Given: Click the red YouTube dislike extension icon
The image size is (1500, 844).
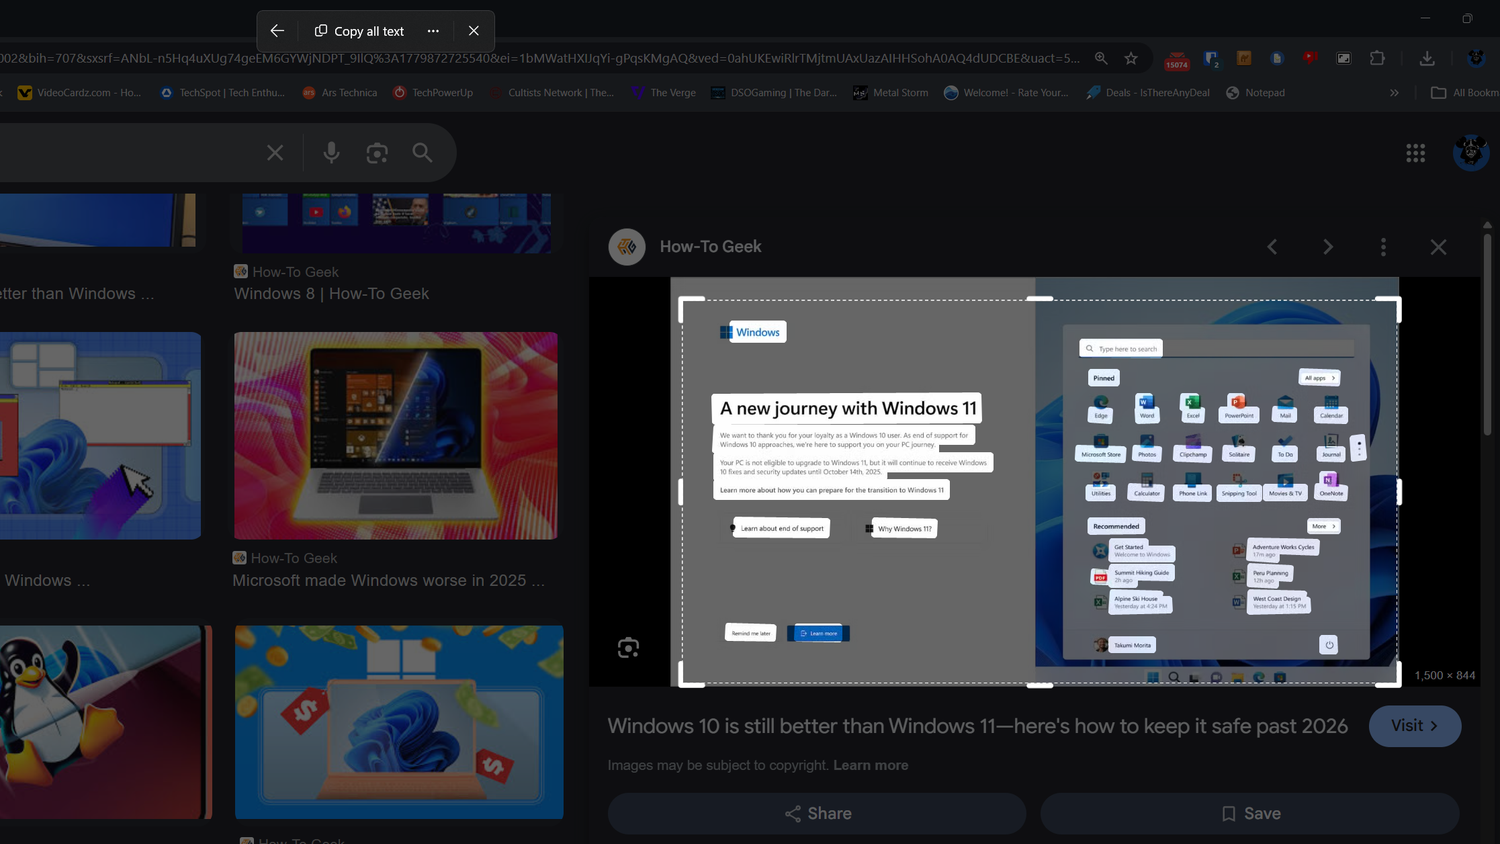Looking at the screenshot, I should coord(1310,58).
